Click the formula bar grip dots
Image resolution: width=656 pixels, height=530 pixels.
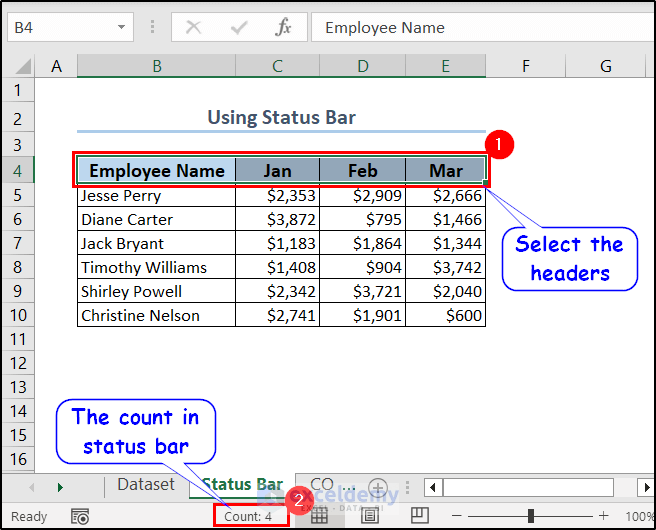[x=152, y=27]
